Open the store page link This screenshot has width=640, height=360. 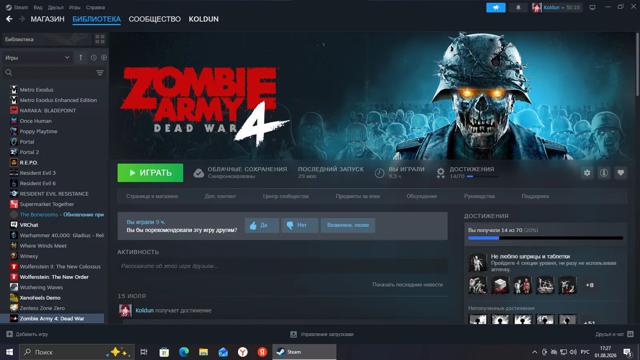[152, 196]
